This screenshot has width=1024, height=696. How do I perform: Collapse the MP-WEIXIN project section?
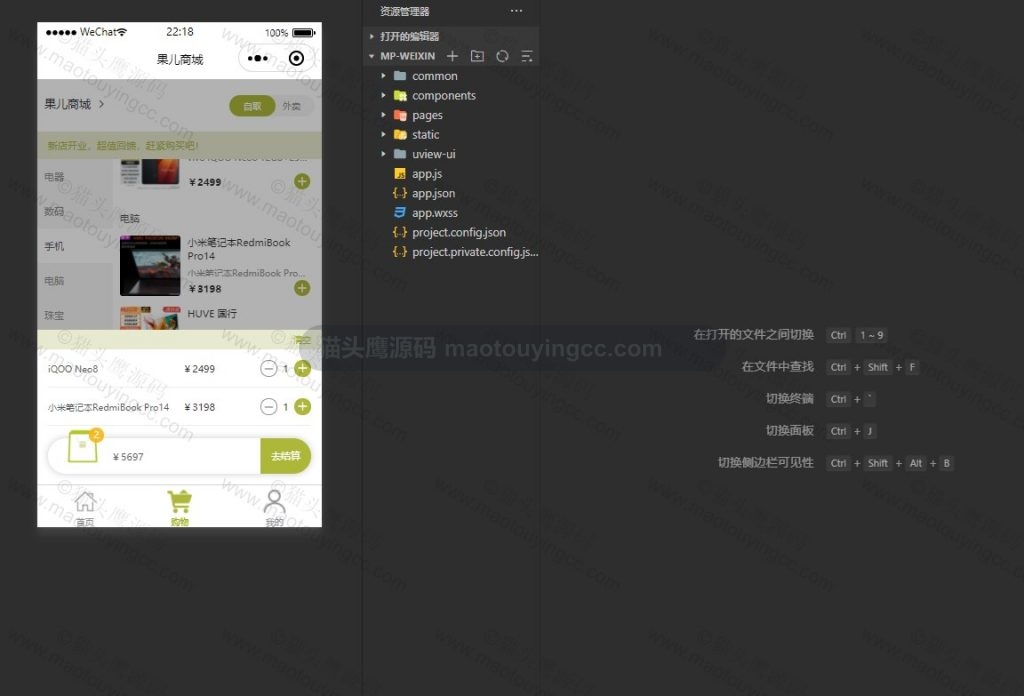(x=408, y=56)
